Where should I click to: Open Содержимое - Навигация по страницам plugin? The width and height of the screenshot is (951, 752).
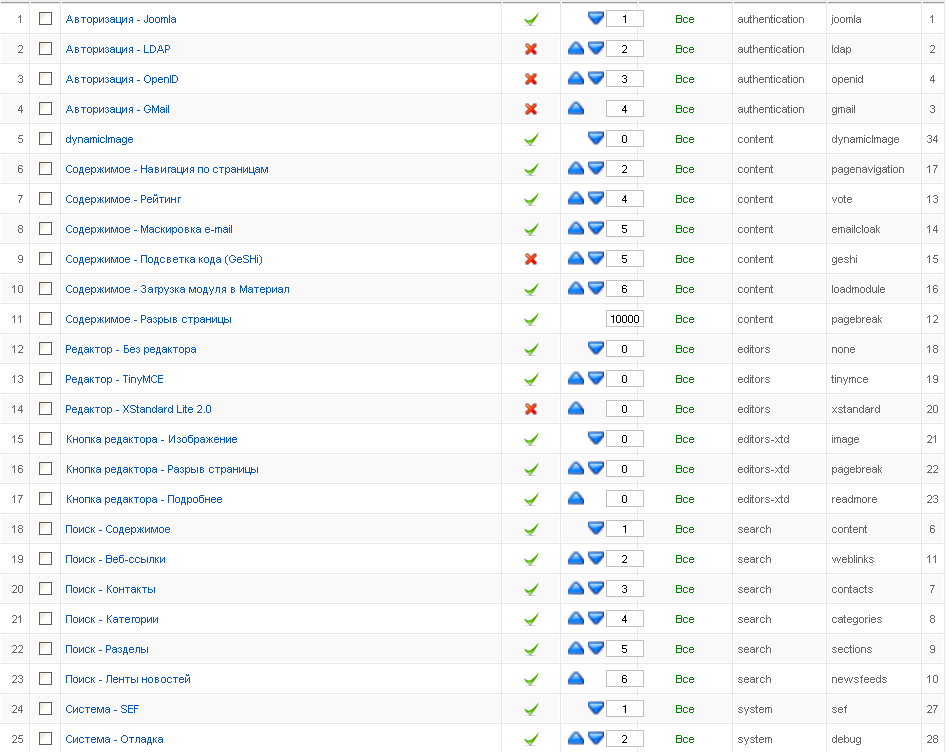click(x=167, y=169)
